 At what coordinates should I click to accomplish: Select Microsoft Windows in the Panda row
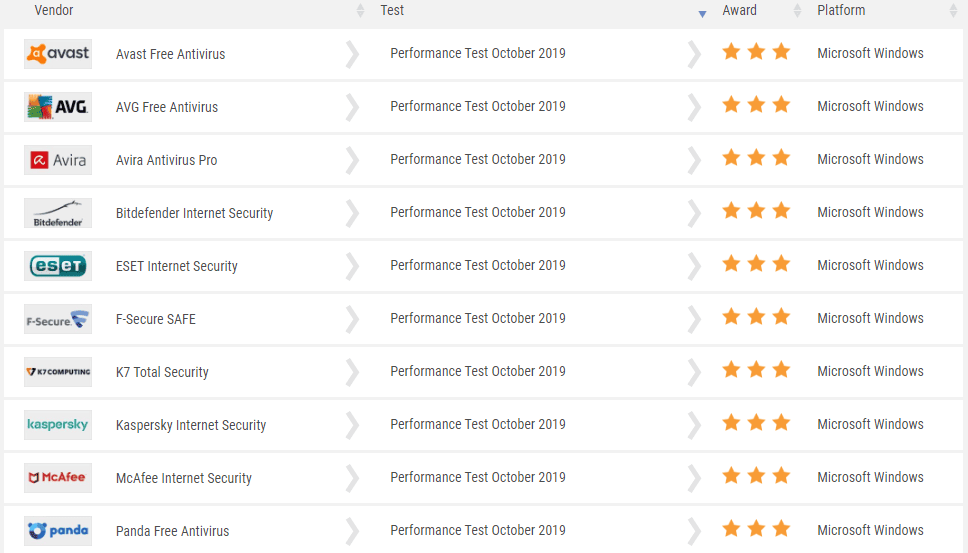pos(870,531)
